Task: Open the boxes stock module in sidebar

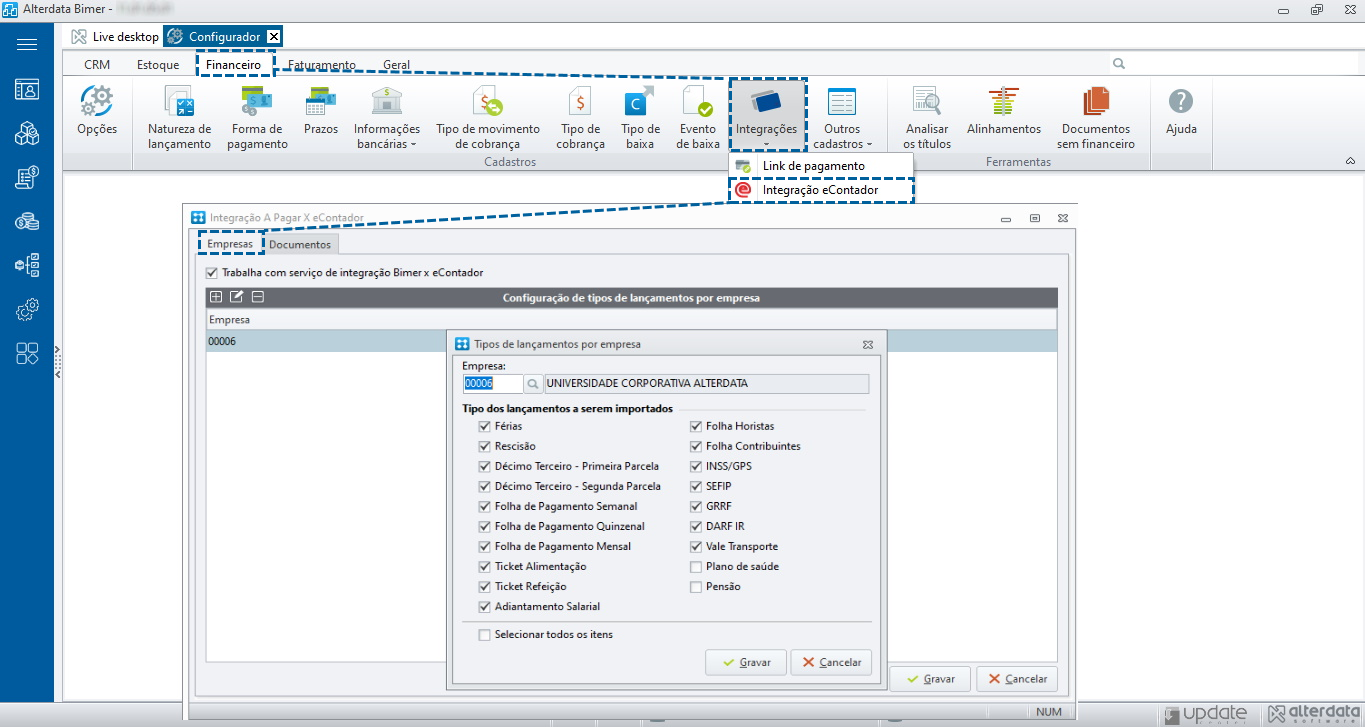Action: click(x=27, y=134)
